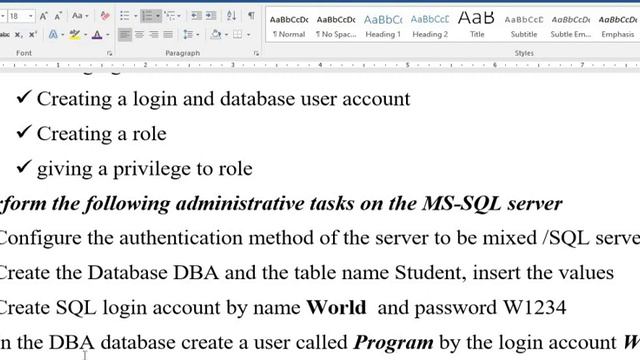
Task: Increase the paragraph indent
Action: tap(211, 16)
